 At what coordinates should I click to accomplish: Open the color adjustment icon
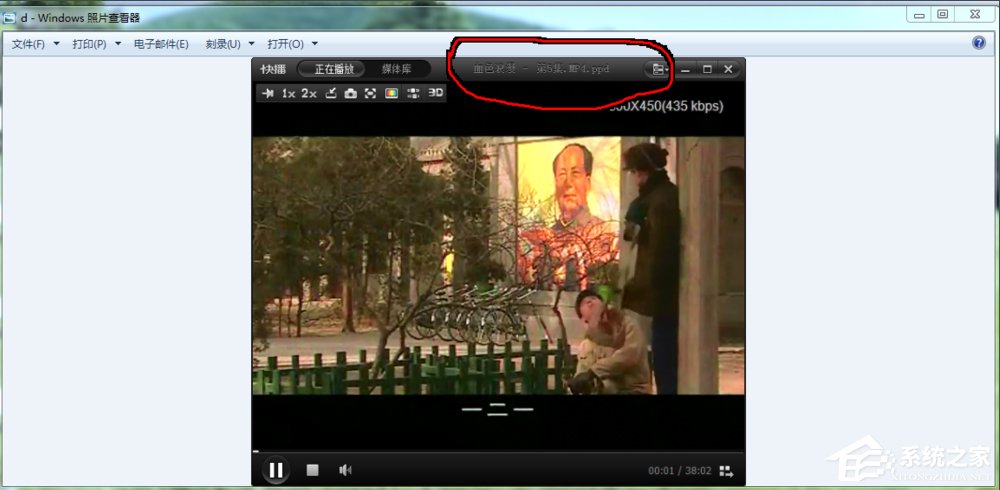click(x=392, y=93)
